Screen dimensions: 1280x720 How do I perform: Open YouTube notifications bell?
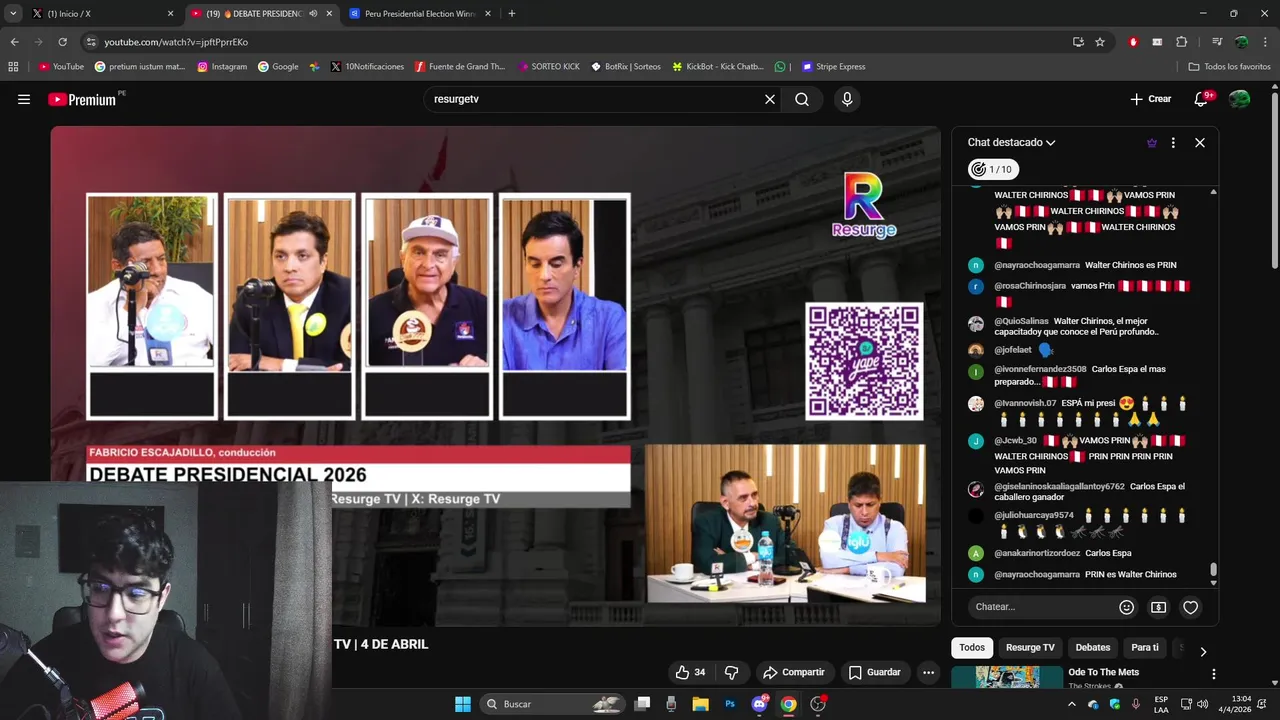1201,99
